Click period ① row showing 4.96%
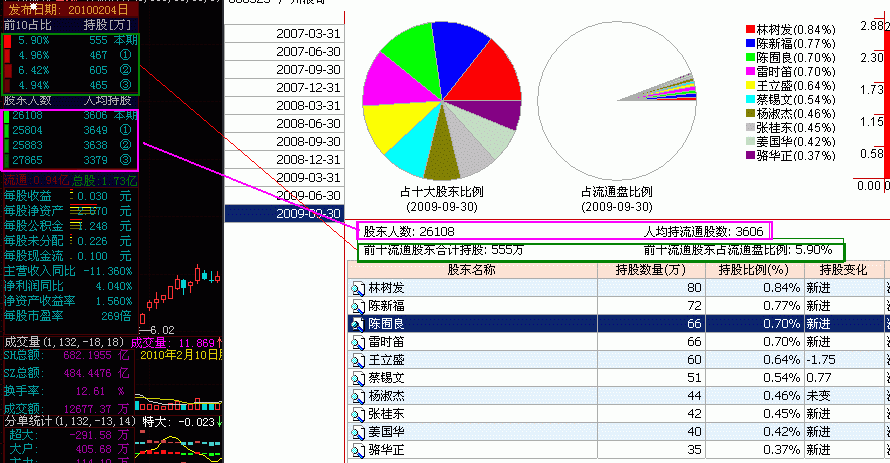Viewport: 890px width, 463px height. pos(70,55)
